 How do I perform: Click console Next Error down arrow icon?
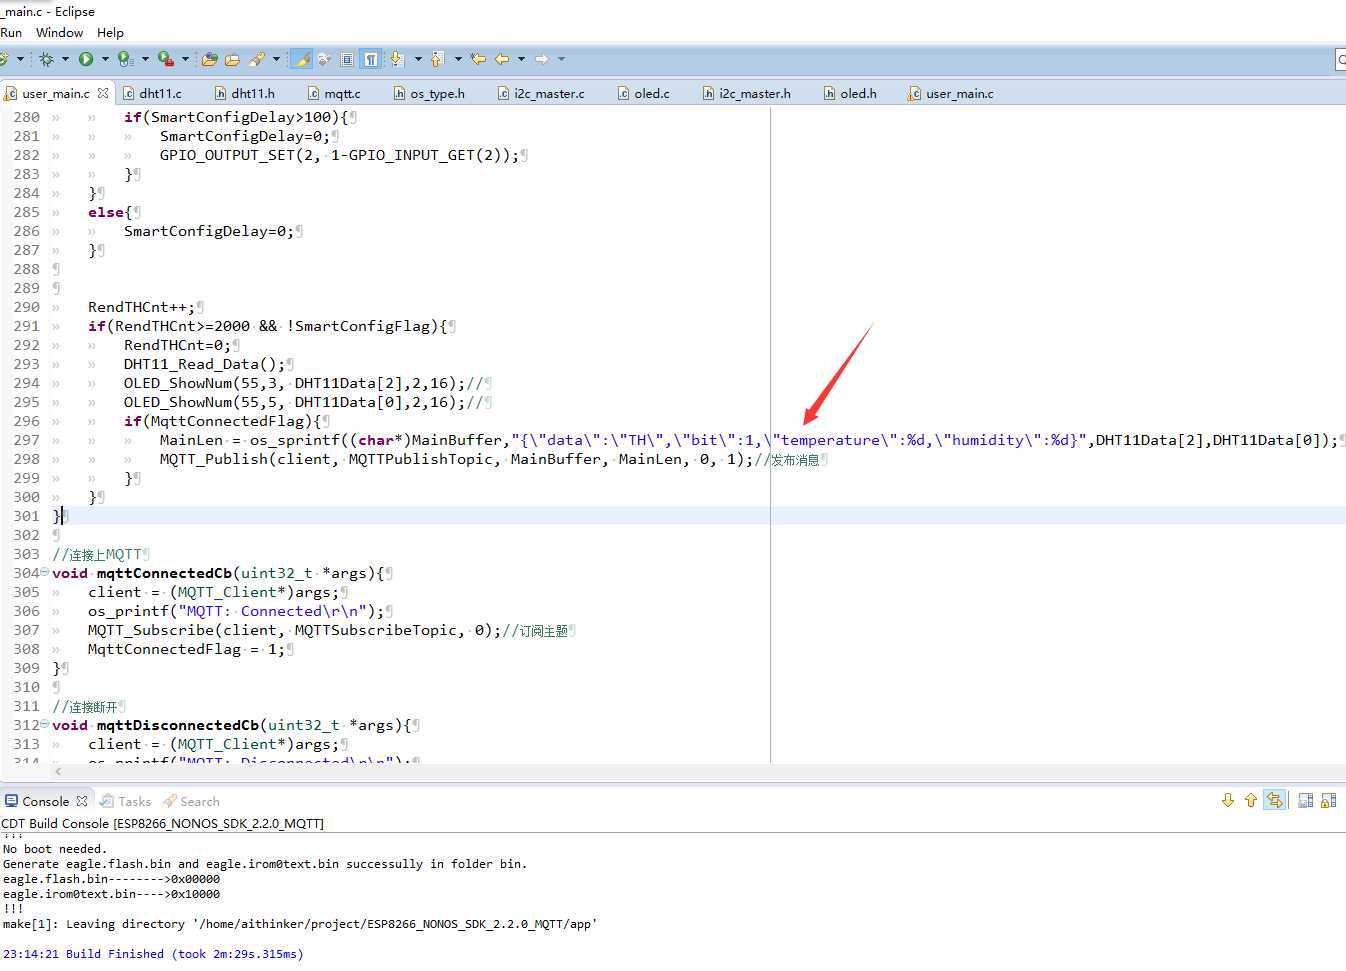tap(1228, 800)
